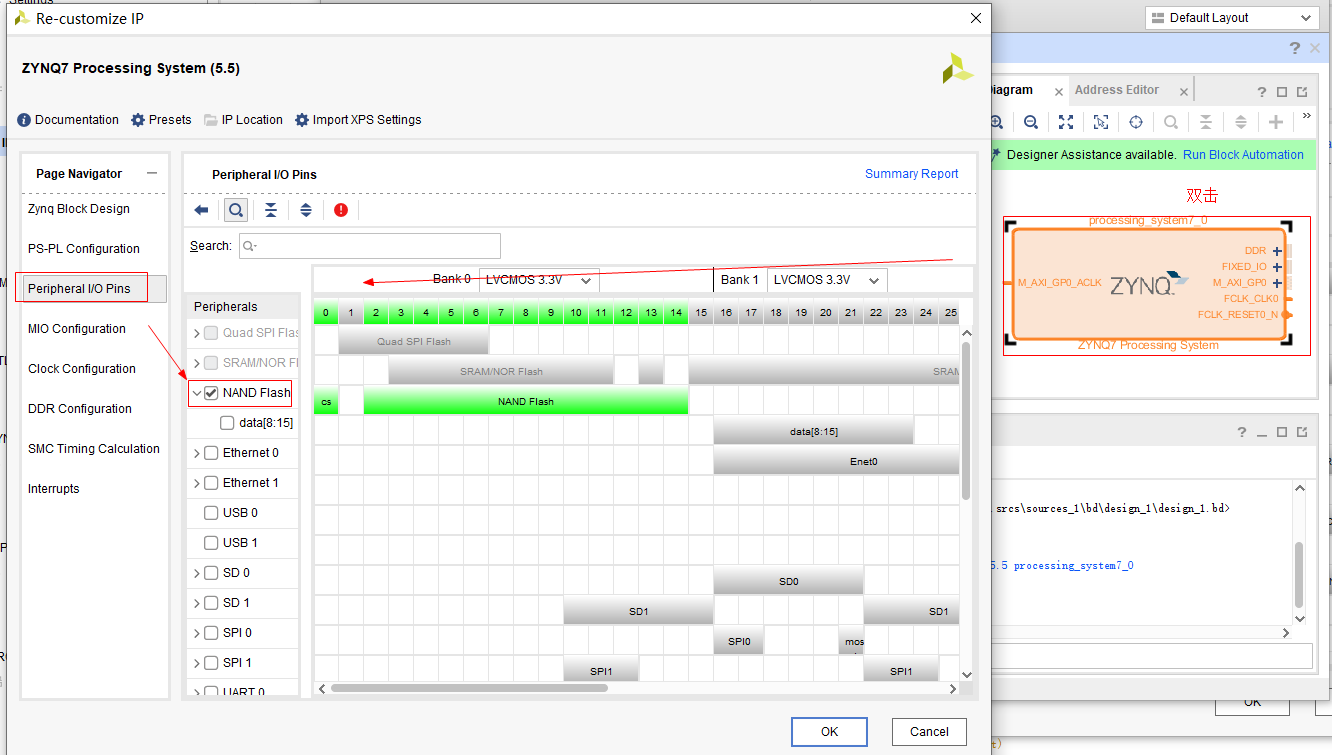Go to Clock Configuration page

click(x=82, y=369)
